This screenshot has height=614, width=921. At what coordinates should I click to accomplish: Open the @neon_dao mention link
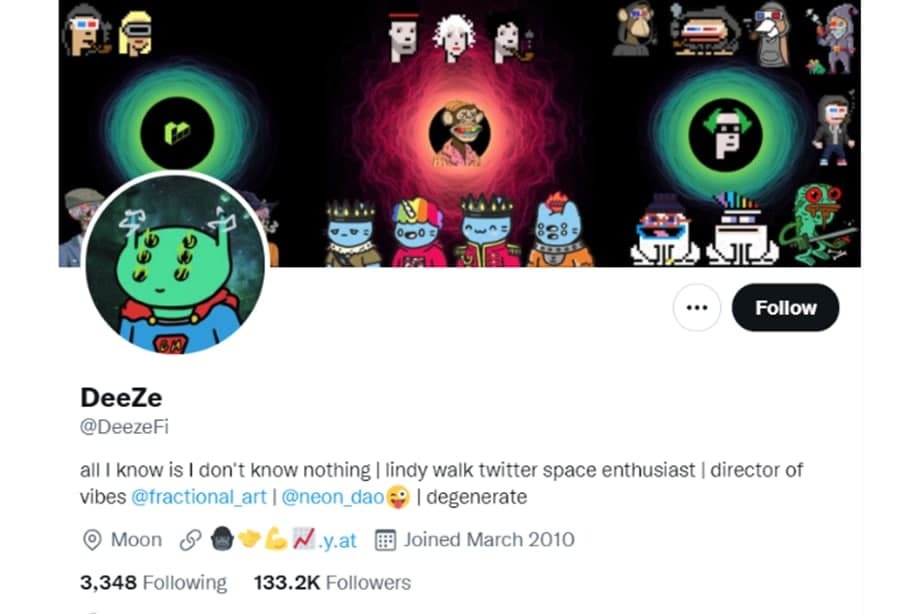tap(332, 497)
